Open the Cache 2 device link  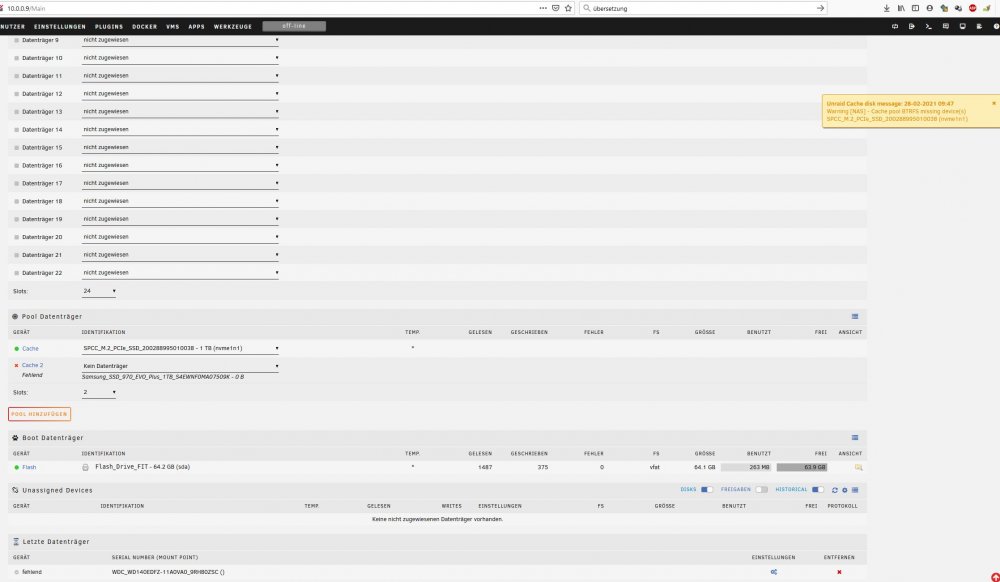point(33,365)
